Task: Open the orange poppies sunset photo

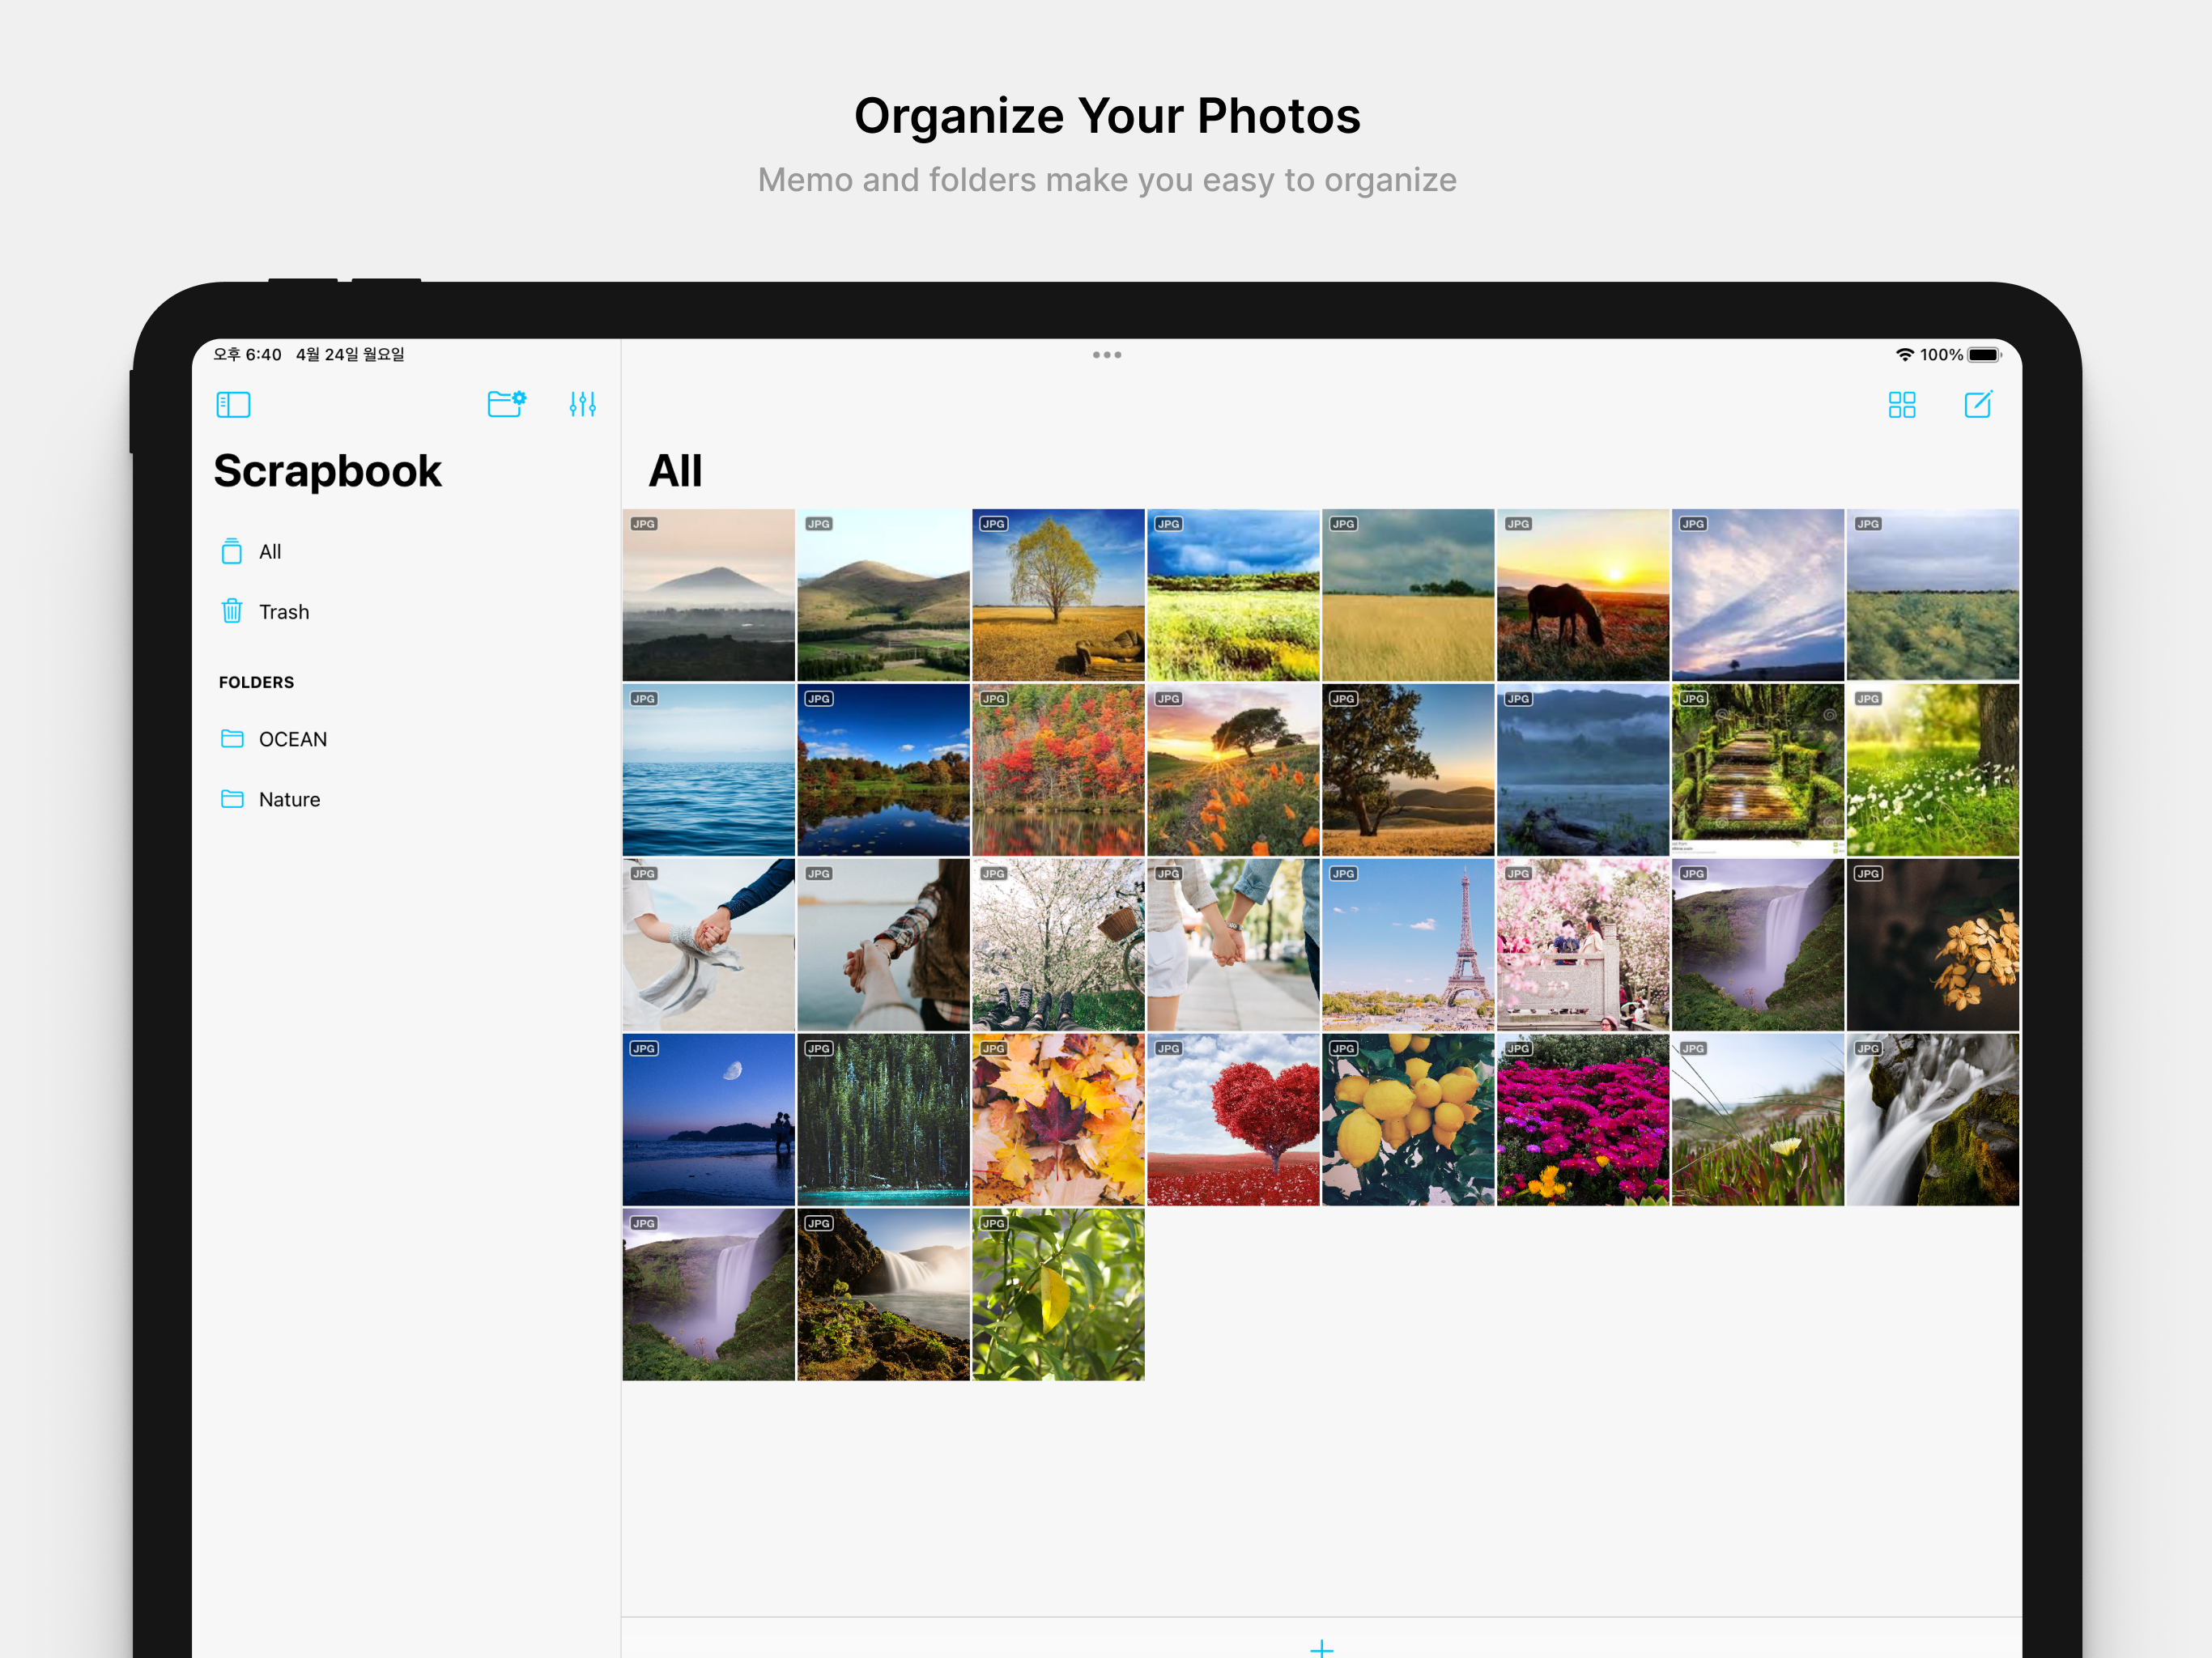Action: tap(1233, 769)
